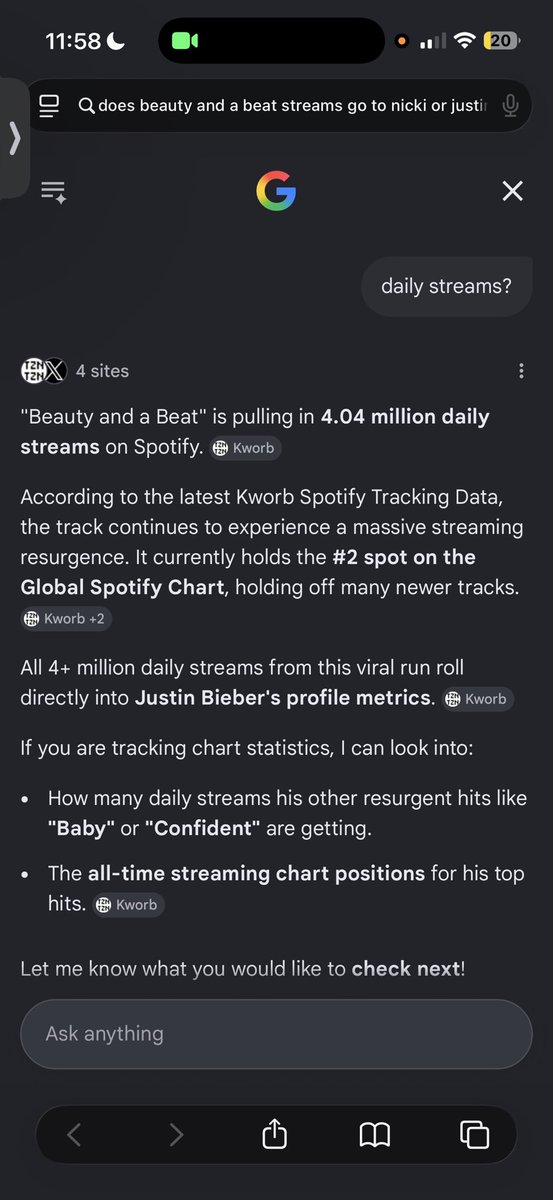Expand the side panel chevron handle

[14, 138]
